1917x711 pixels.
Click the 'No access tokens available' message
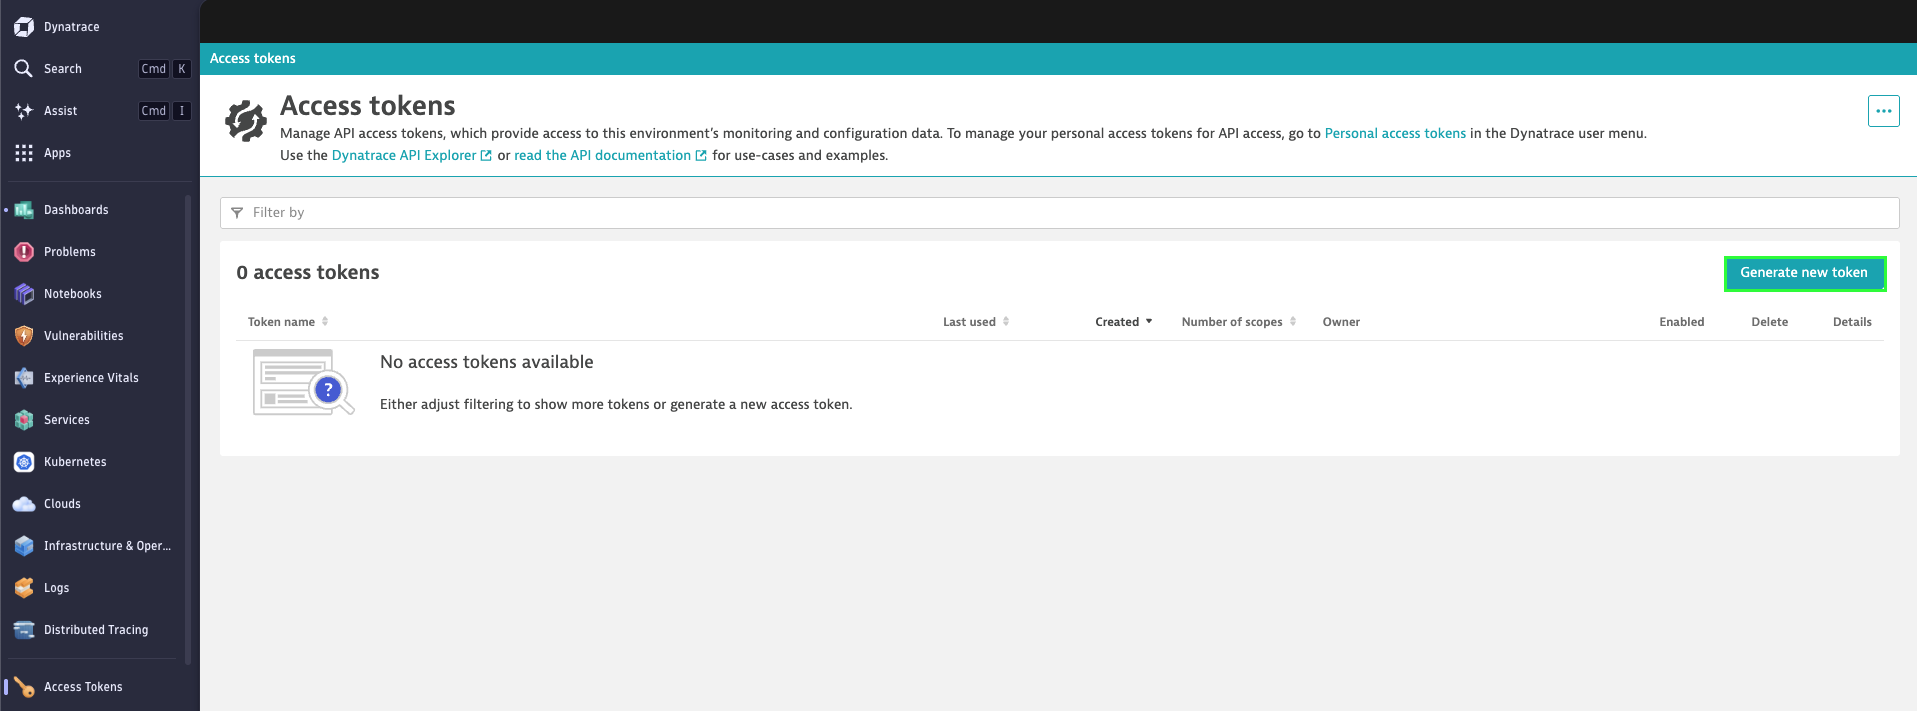click(x=487, y=362)
